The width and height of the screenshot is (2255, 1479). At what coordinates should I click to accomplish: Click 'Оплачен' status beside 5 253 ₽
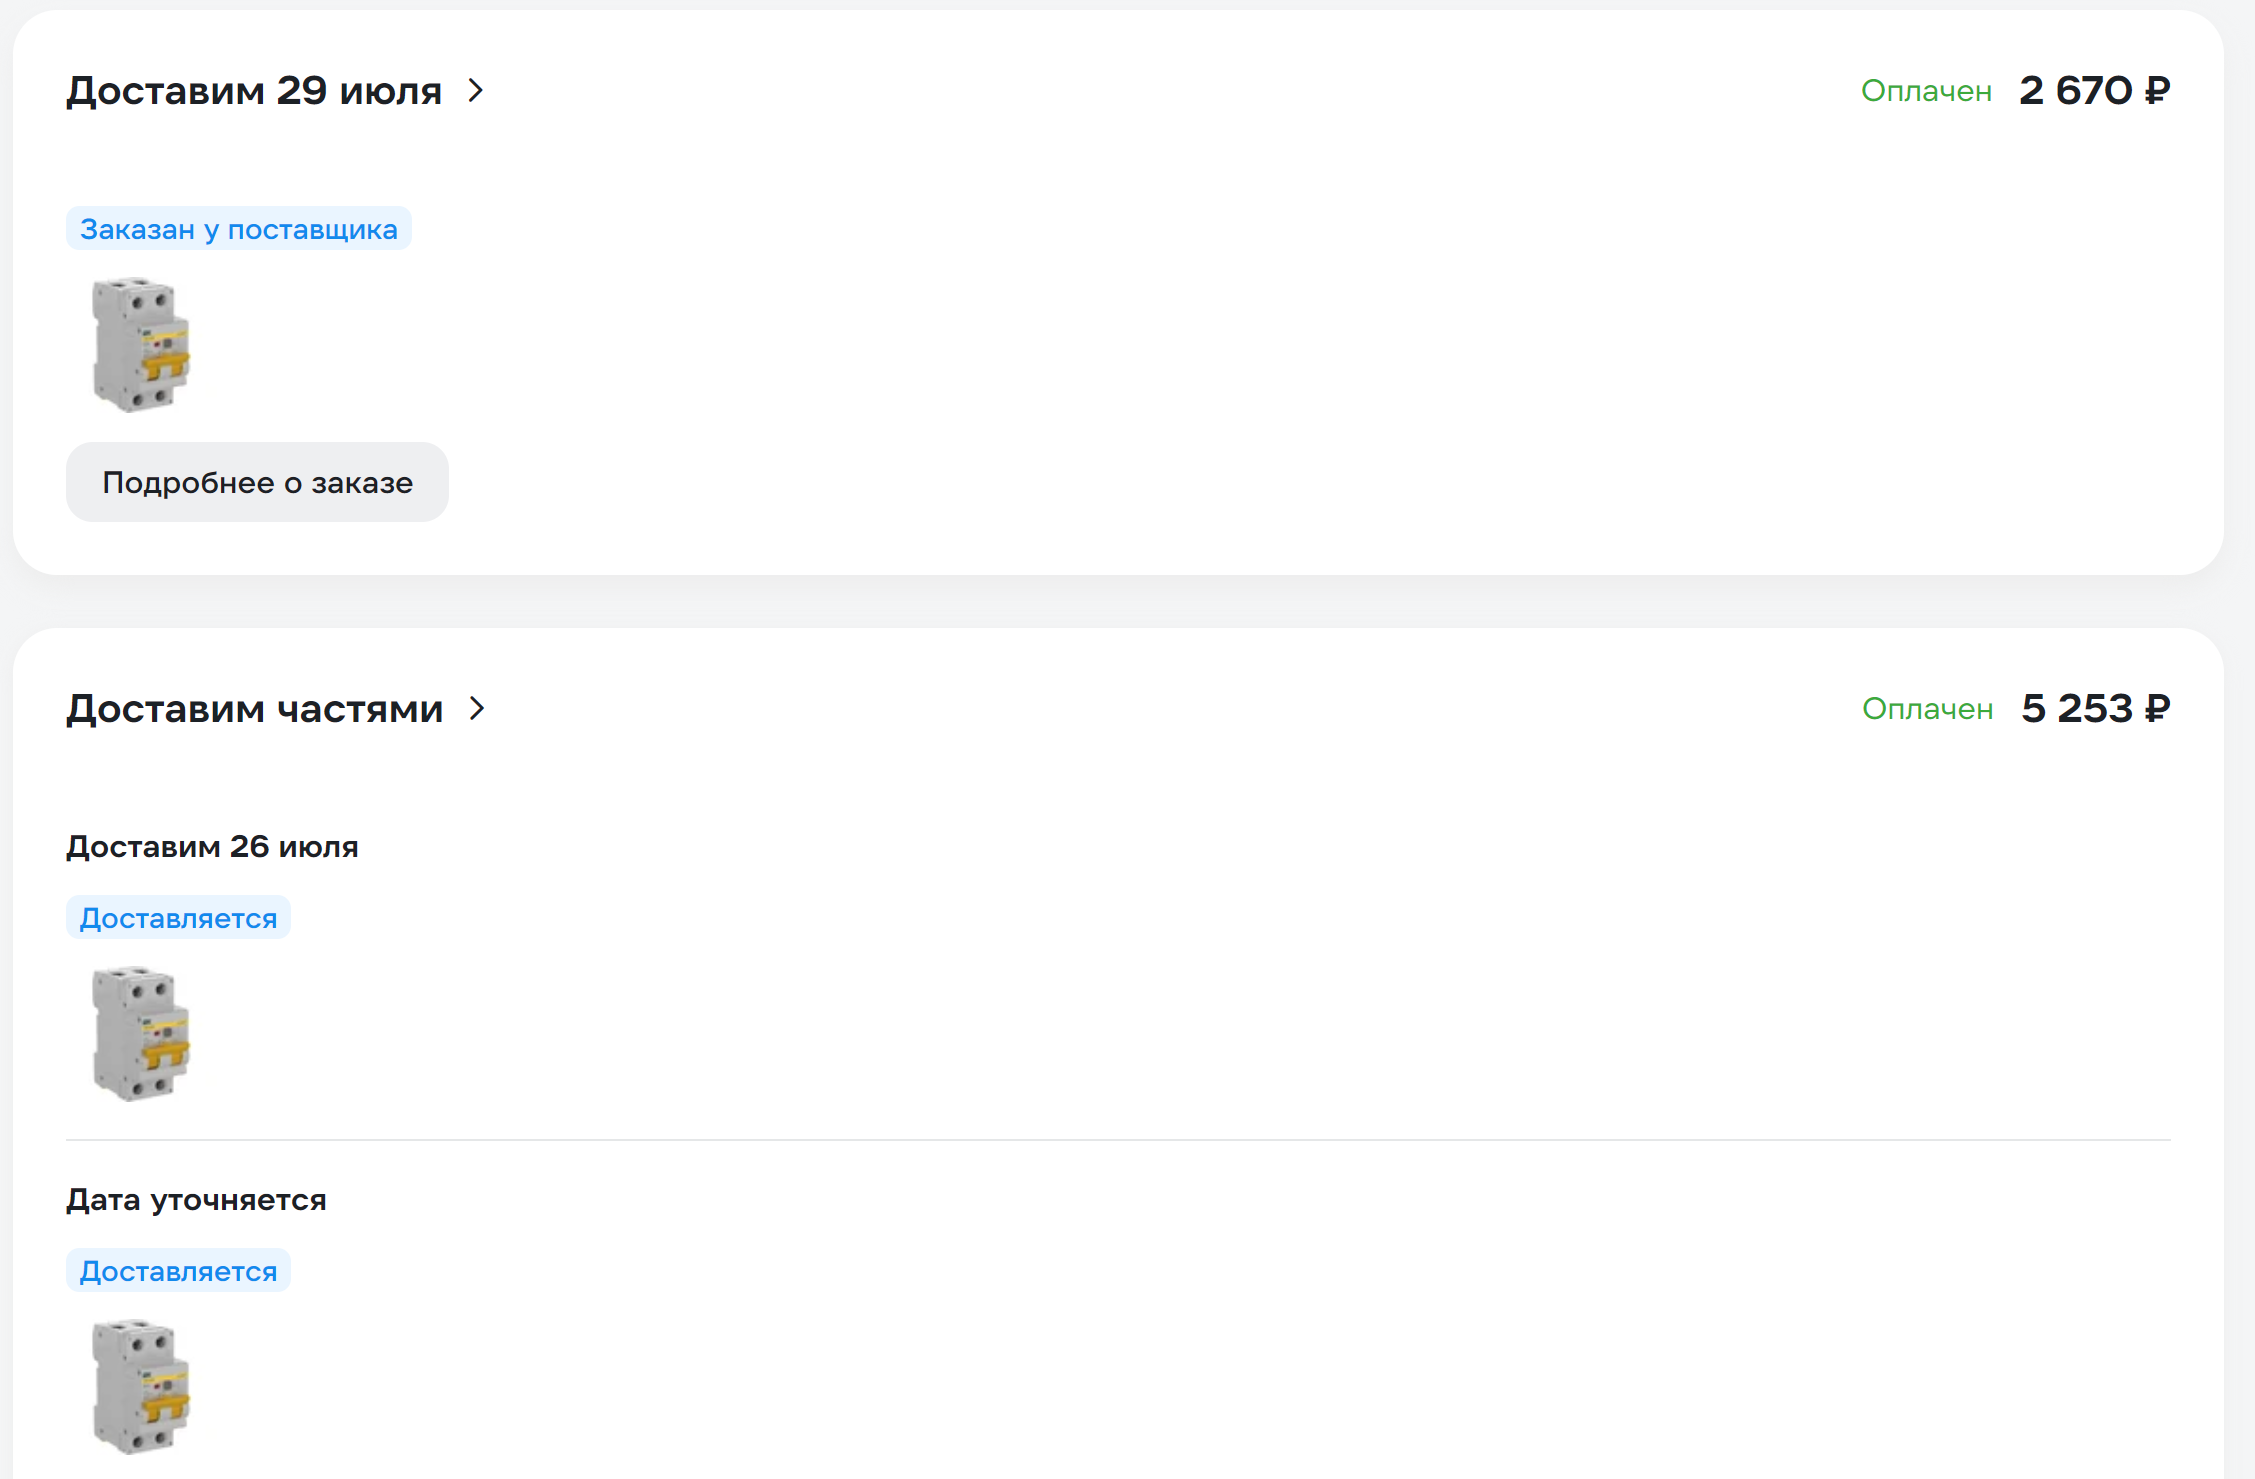[1927, 709]
